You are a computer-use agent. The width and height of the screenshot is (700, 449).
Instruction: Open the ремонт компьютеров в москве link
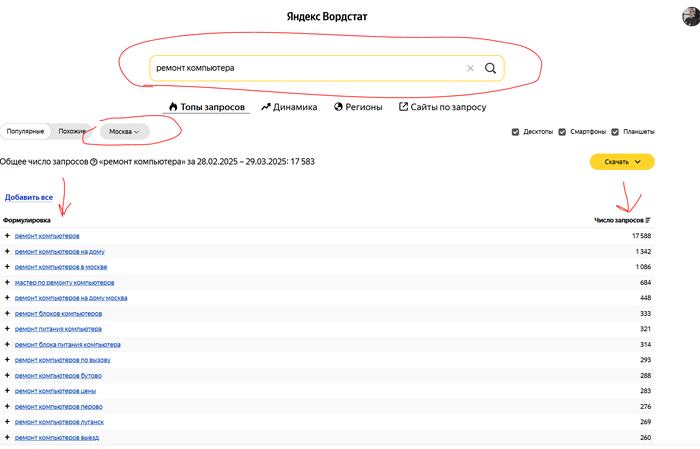[x=60, y=267]
